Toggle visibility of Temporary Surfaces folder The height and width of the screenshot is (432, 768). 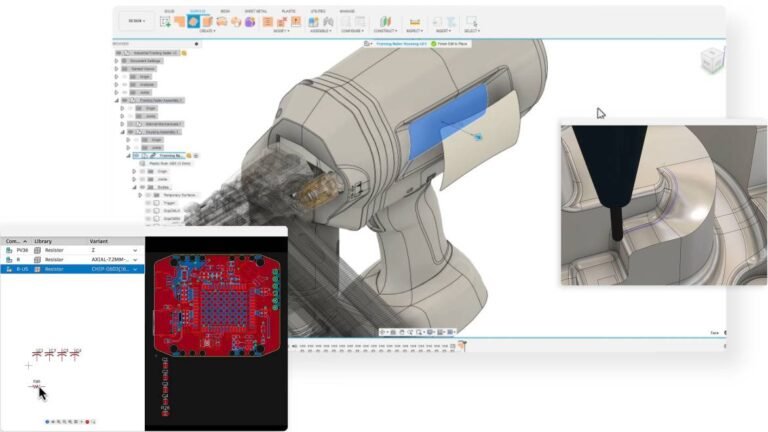pos(148,195)
